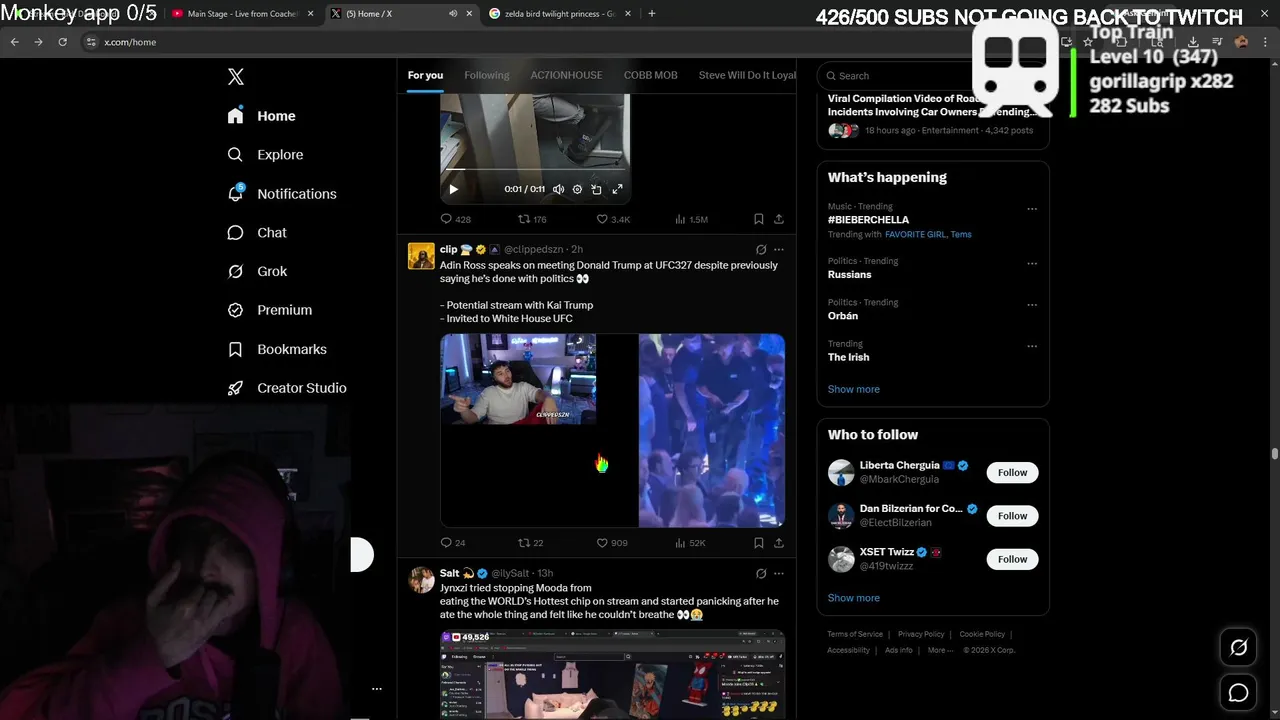The image size is (1280, 720).
Task: View analytics of post with 1.5M views
Action: pos(691,219)
